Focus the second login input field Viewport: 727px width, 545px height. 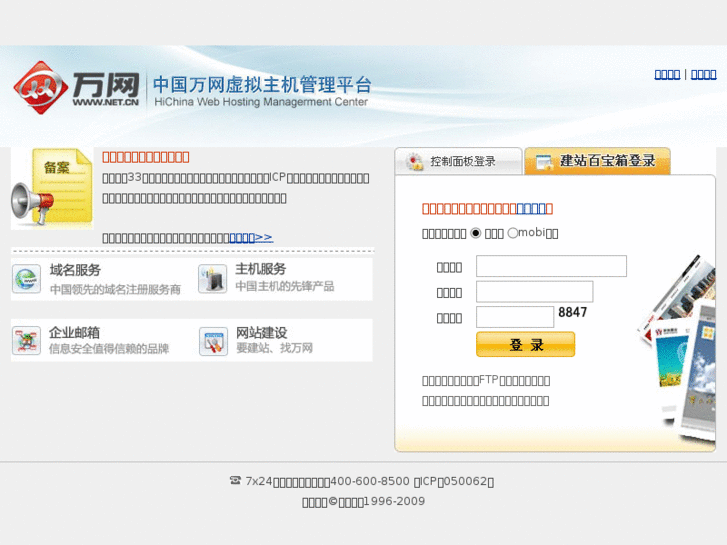[535, 292]
